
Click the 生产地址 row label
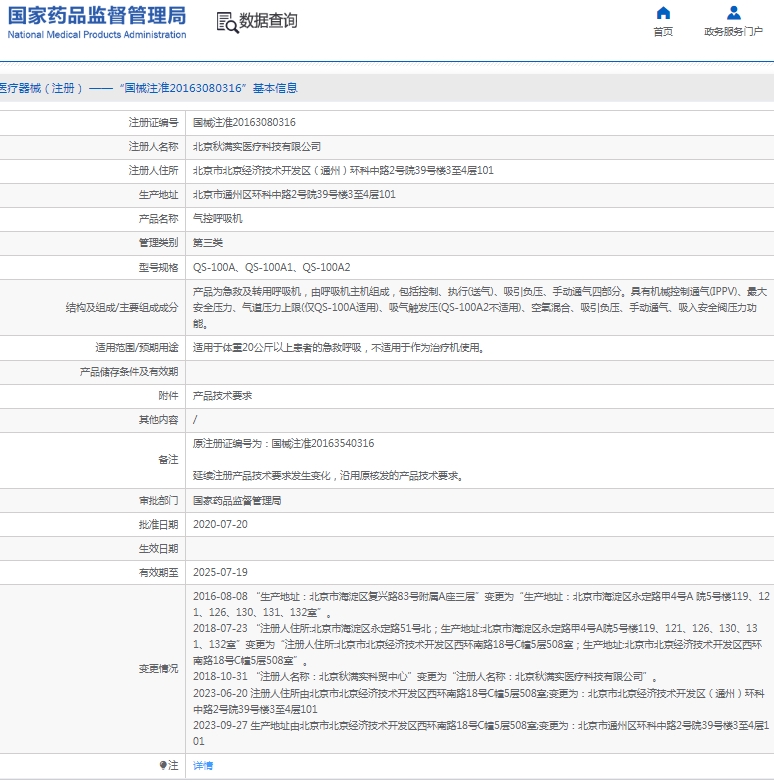pyautogui.click(x=158, y=194)
